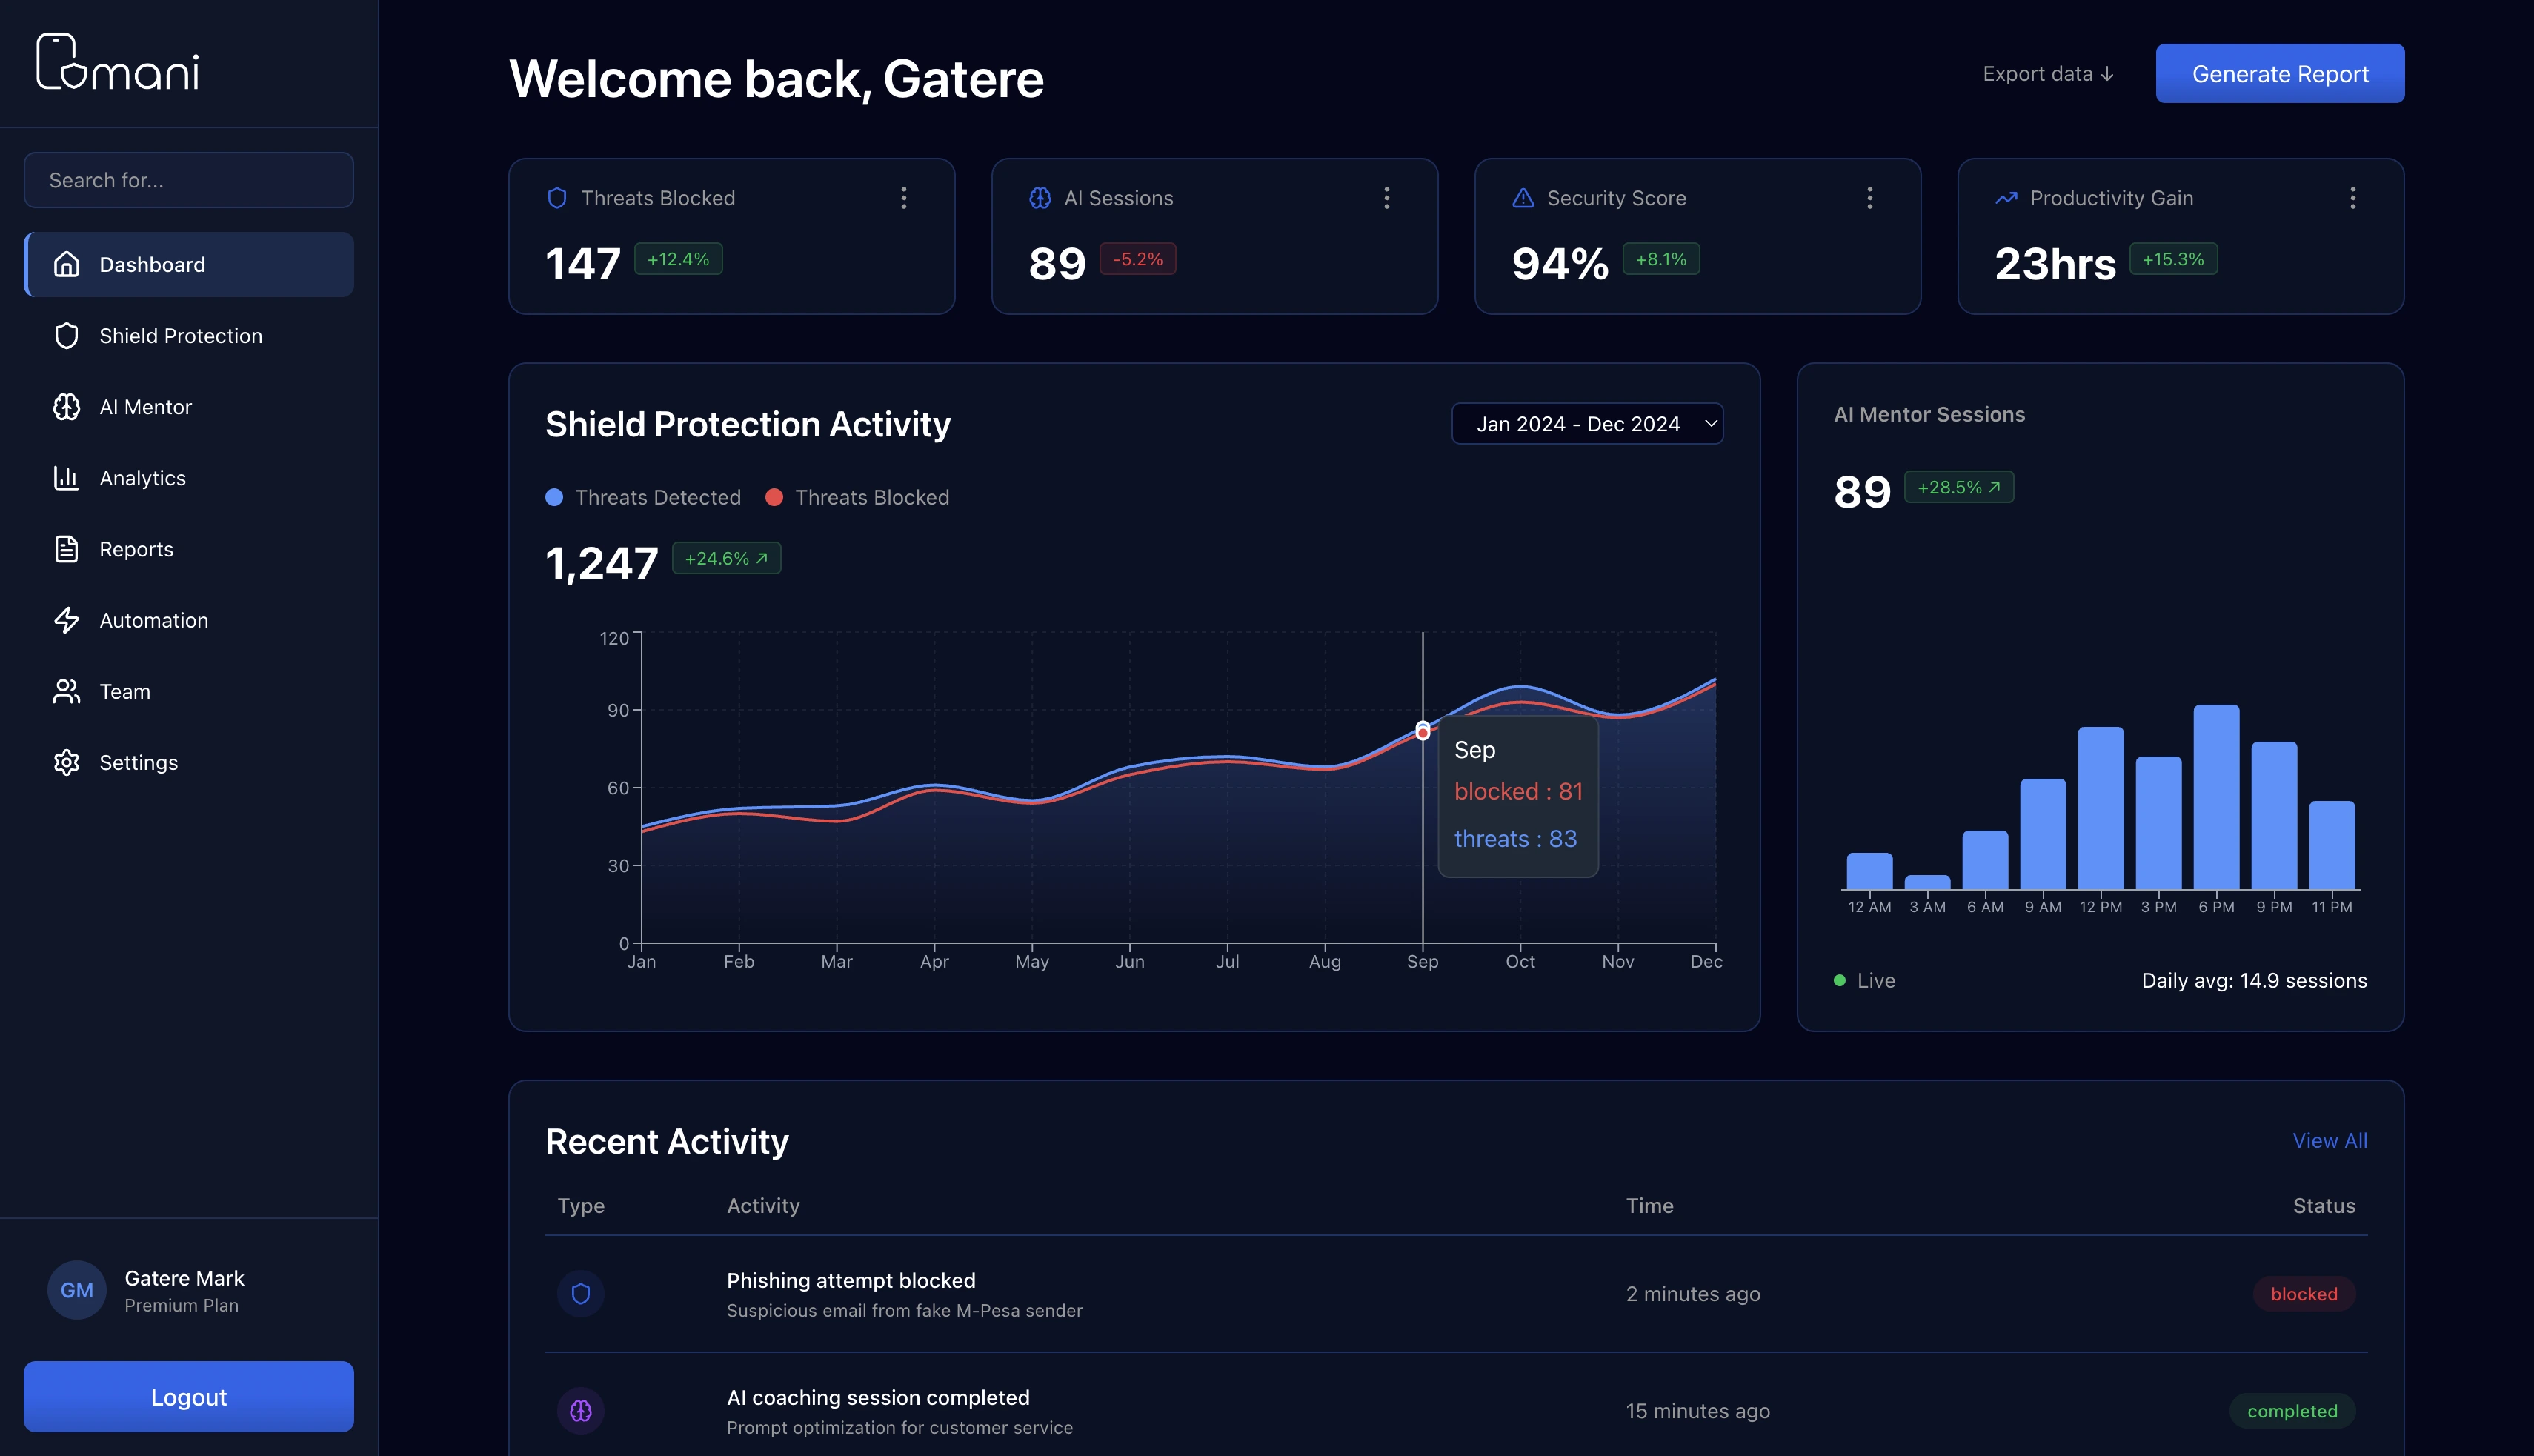Toggle the Threats Blocked legend marker
The width and height of the screenshot is (2534, 1456).
[x=775, y=497]
